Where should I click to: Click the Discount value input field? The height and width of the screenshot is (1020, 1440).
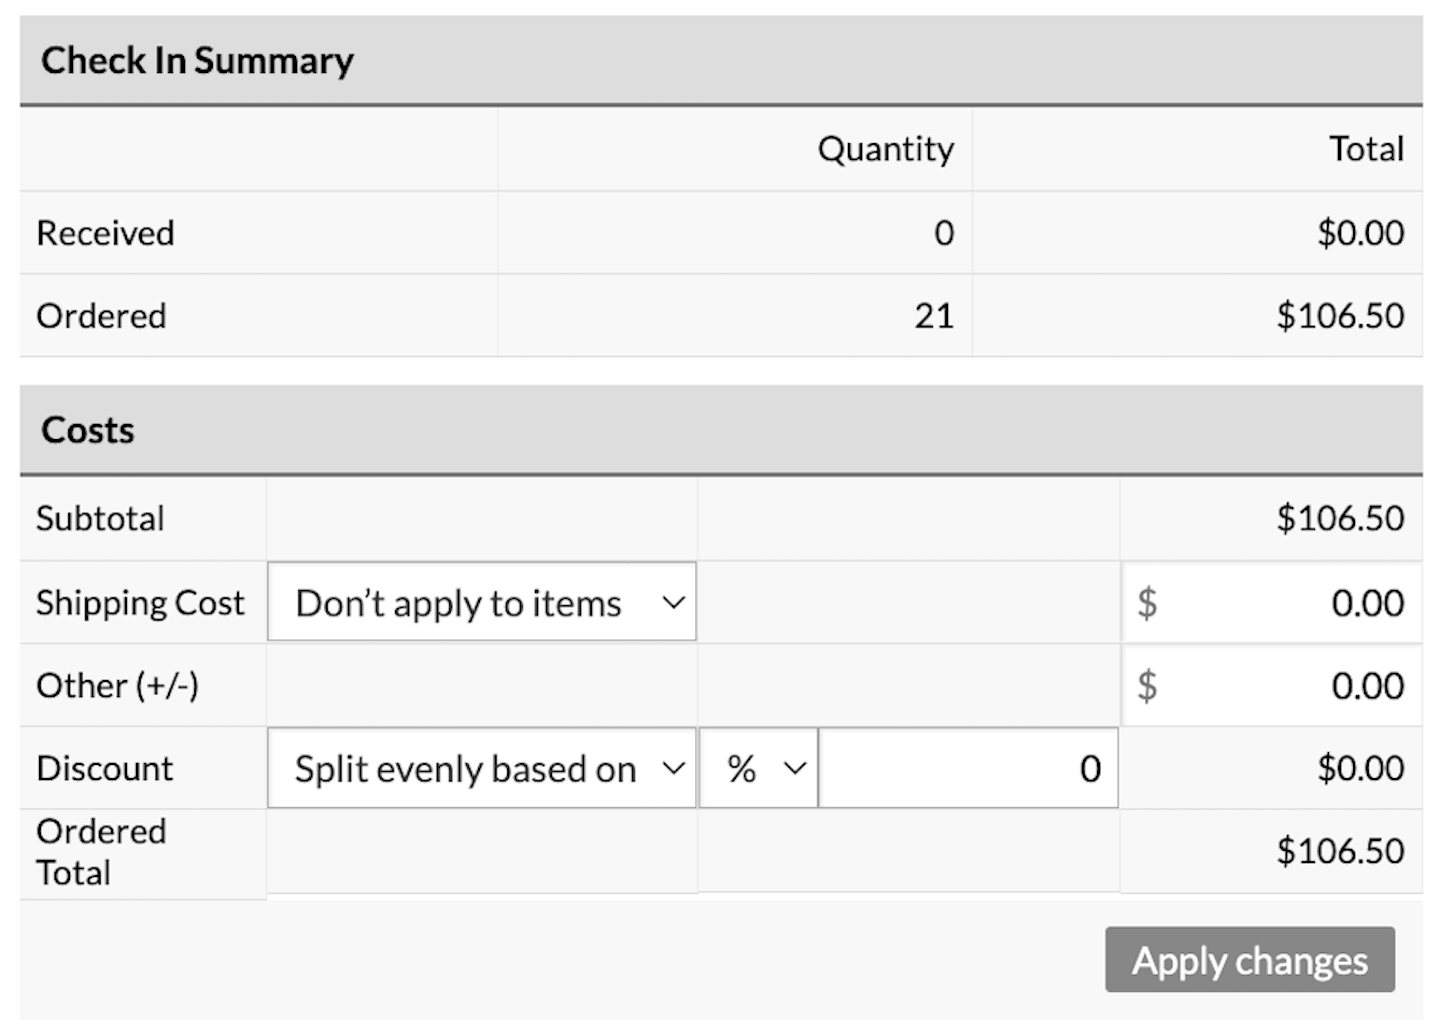pos(966,769)
